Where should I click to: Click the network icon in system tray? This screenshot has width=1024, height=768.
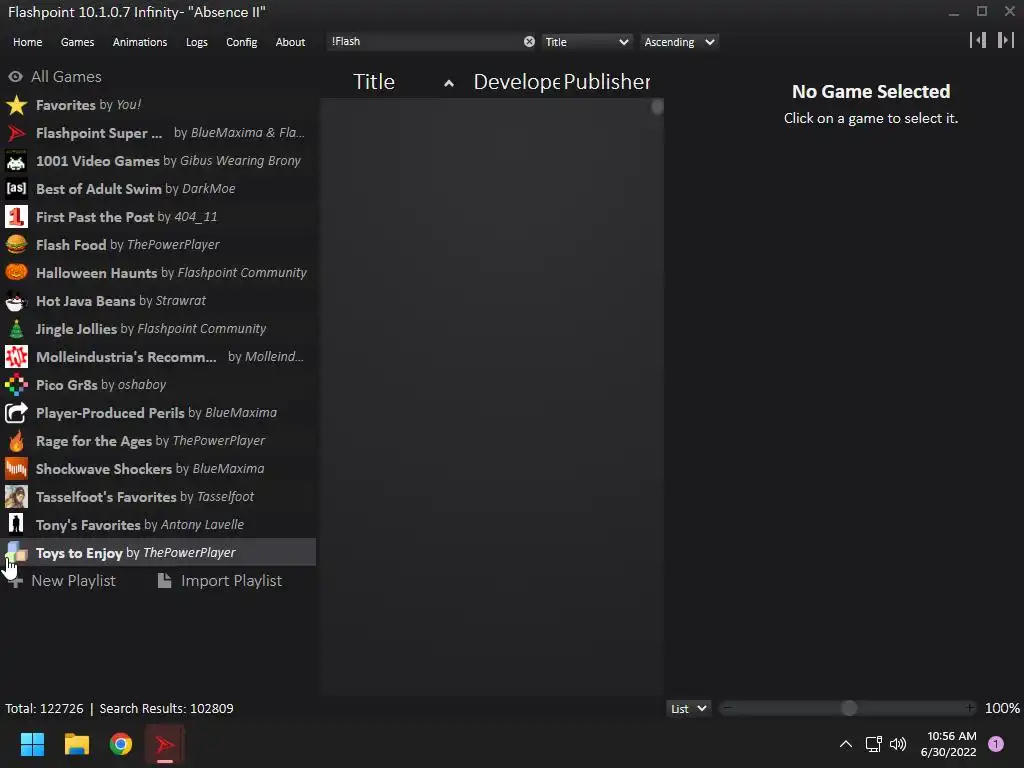coord(873,744)
